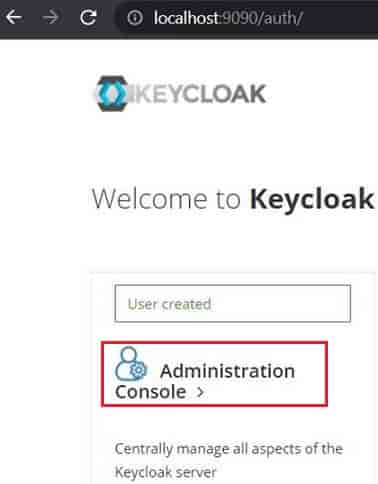This screenshot has height=484, width=378.
Task: View site information icon beside URL
Action: pyautogui.click(x=135, y=18)
